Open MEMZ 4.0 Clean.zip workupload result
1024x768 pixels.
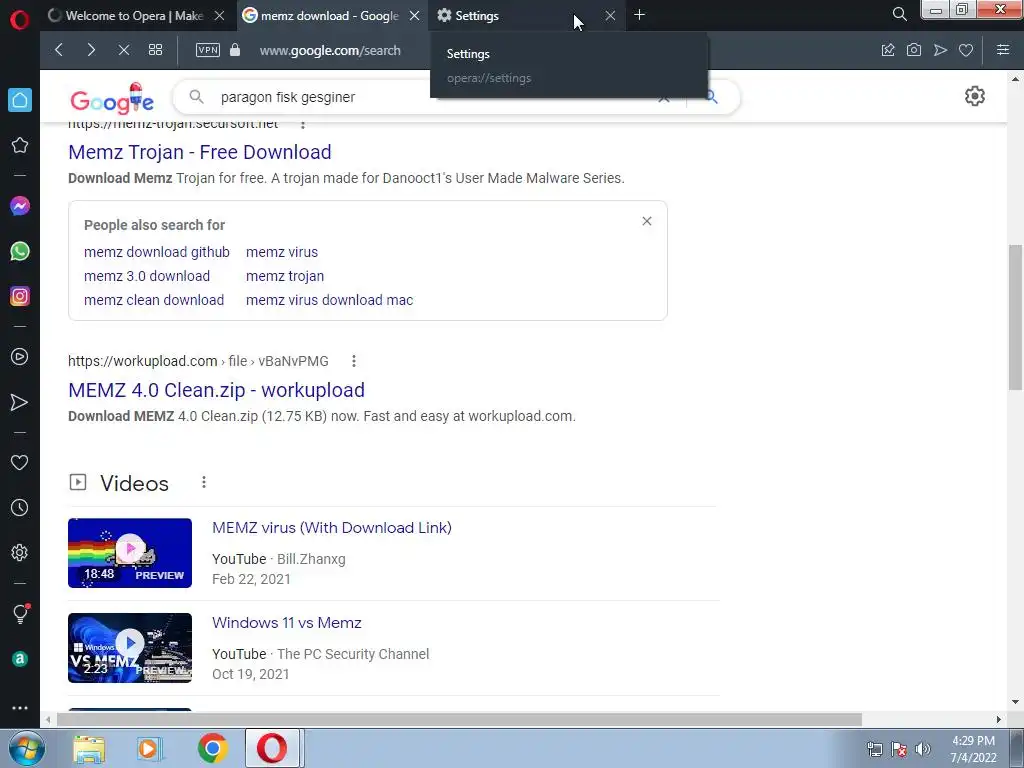(x=216, y=390)
